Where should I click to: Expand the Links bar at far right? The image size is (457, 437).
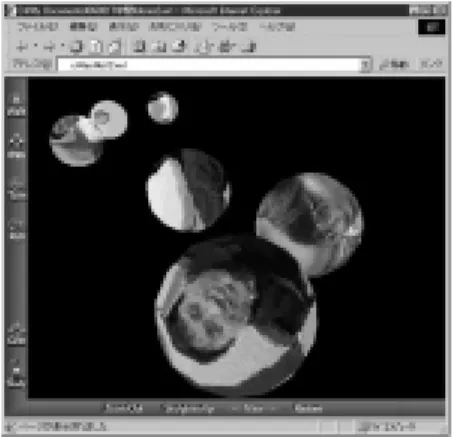(x=431, y=64)
